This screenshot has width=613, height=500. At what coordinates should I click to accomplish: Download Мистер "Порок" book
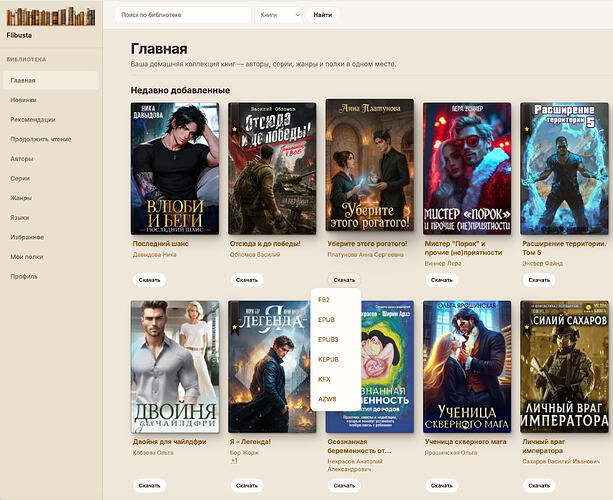pyautogui.click(x=441, y=280)
